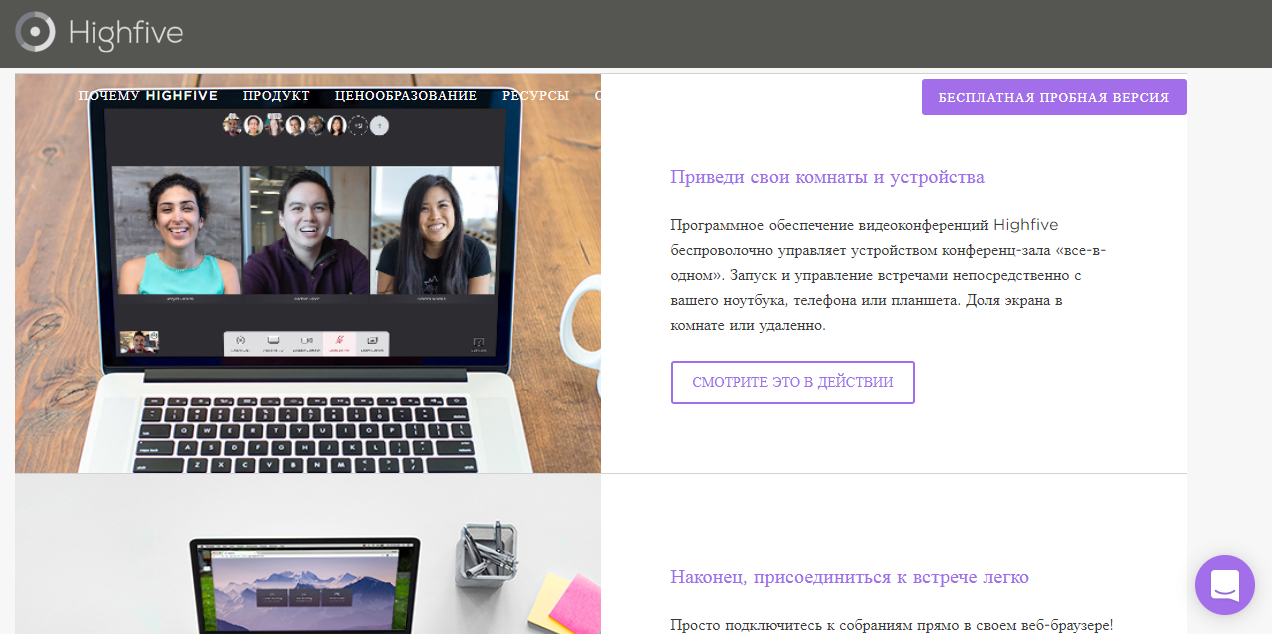Select the broadcast icon in the meeting toolbar

click(x=241, y=341)
